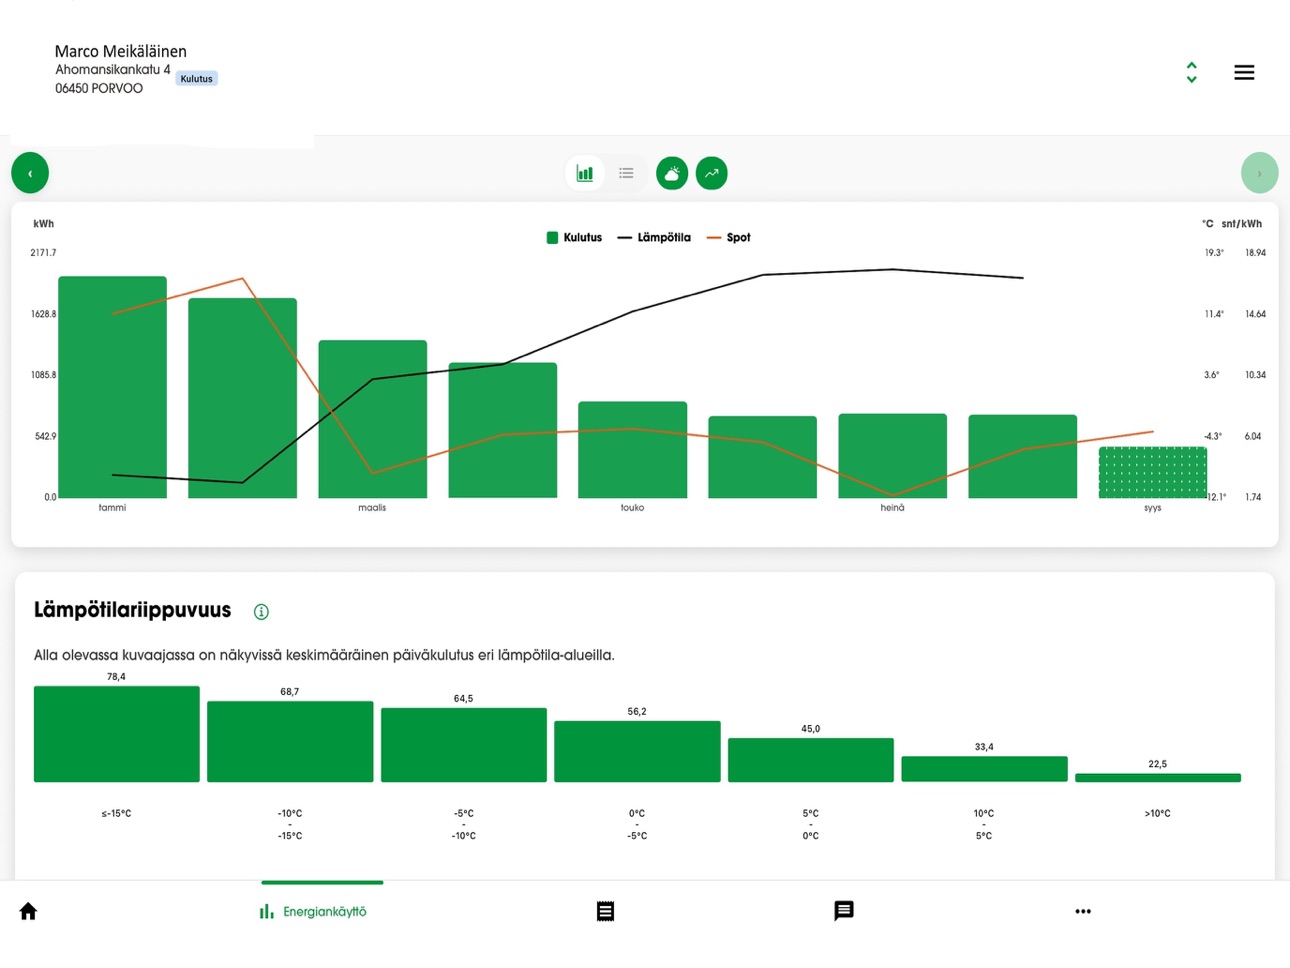Image resolution: width=1290 pixels, height=968 pixels.
Task: Select the heinä consumption bar
Action: click(893, 456)
